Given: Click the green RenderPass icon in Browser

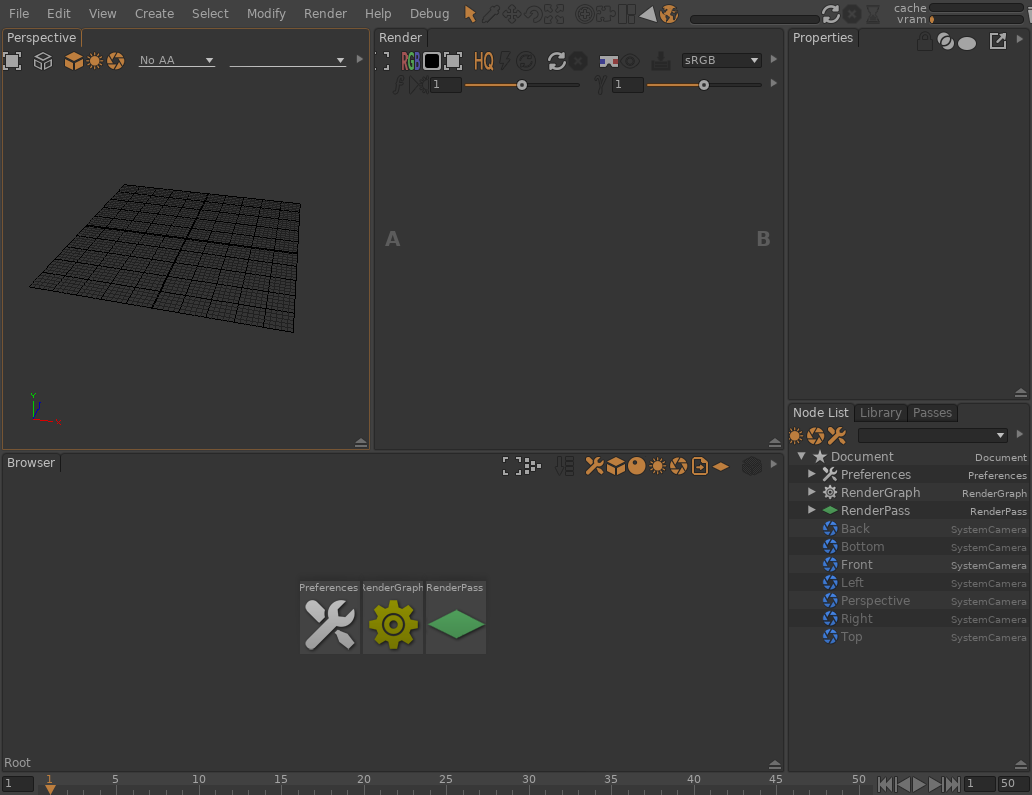Looking at the screenshot, I should pyautogui.click(x=456, y=625).
